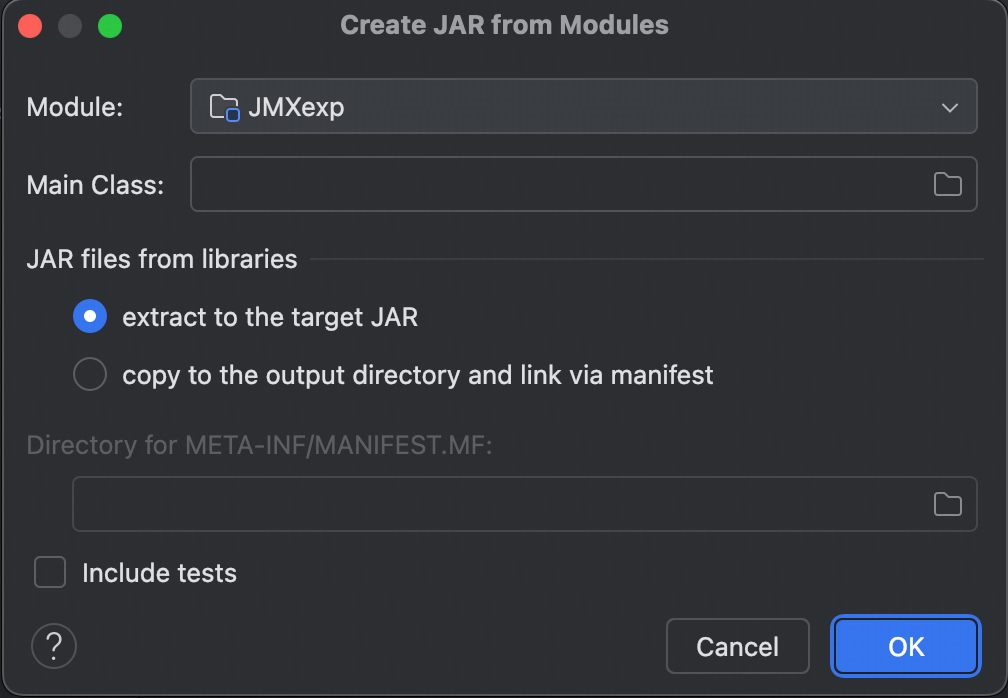Click the green maximize window button
1008x698 pixels.
pyautogui.click(x=109, y=26)
